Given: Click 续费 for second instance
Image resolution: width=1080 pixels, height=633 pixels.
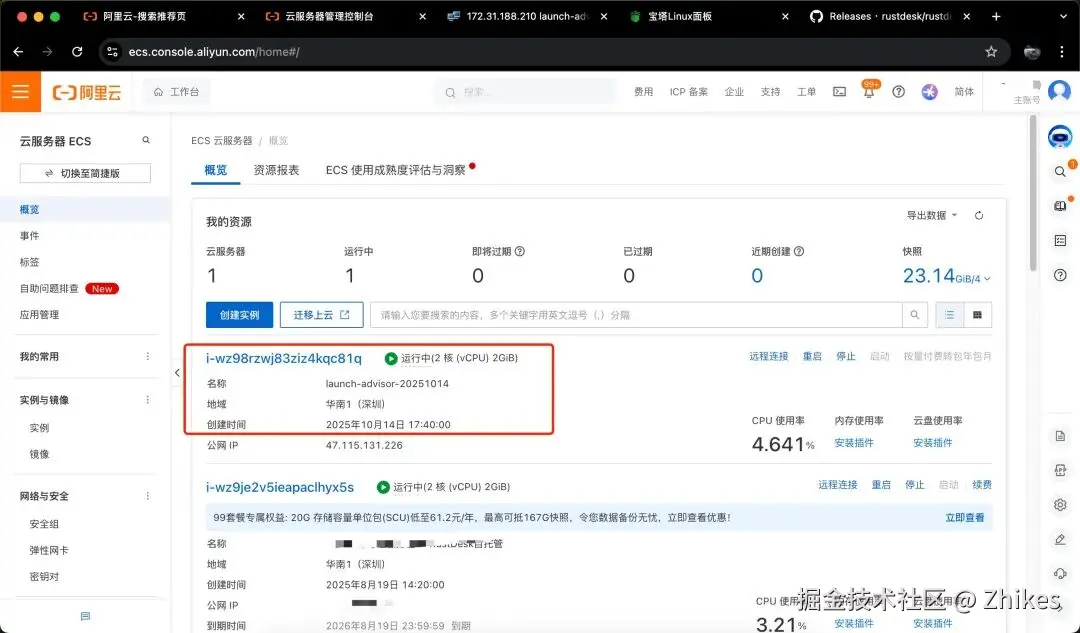Looking at the screenshot, I should 982,485.
